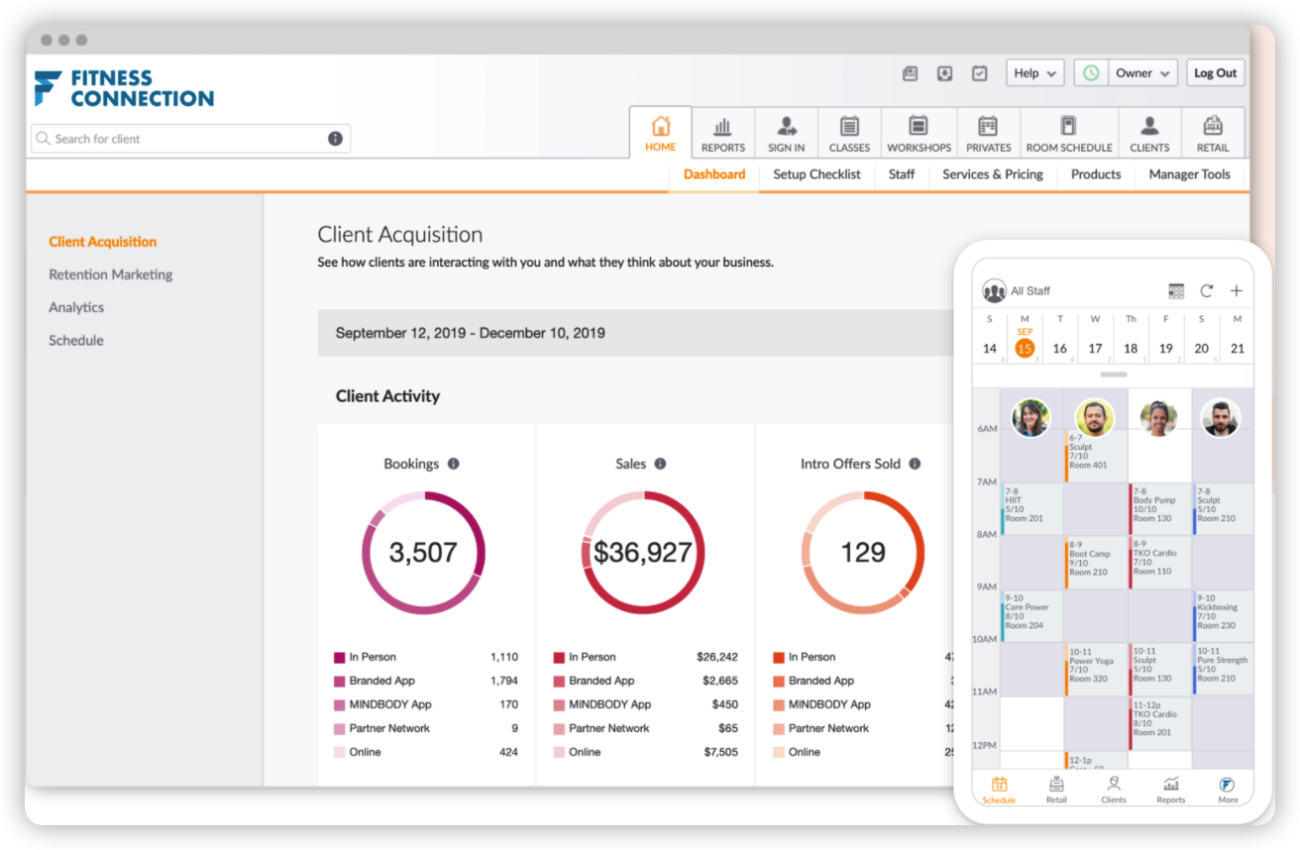Open the Sign In page

tap(786, 134)
